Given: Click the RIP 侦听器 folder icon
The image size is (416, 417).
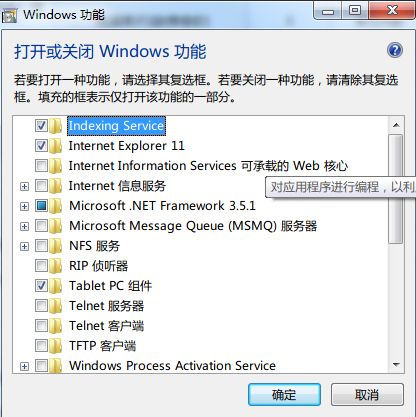Looking at the screenshot, I should (x=56, y=266).
